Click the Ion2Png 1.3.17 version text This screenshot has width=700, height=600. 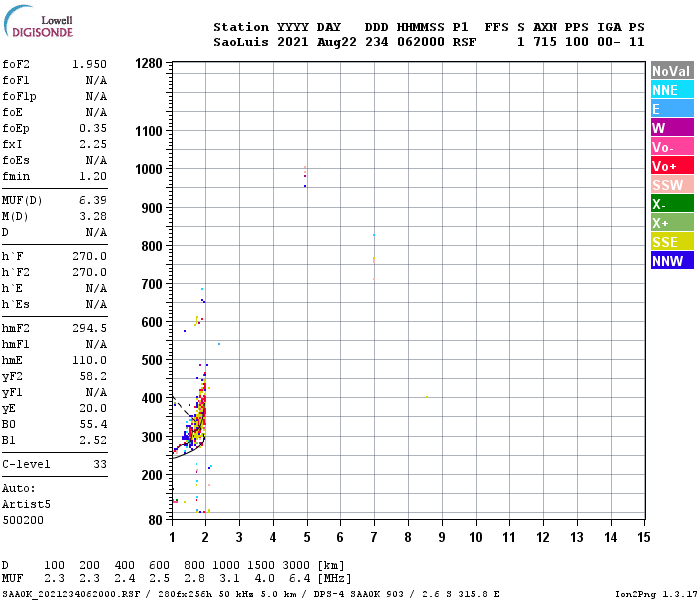coord(656,594)
